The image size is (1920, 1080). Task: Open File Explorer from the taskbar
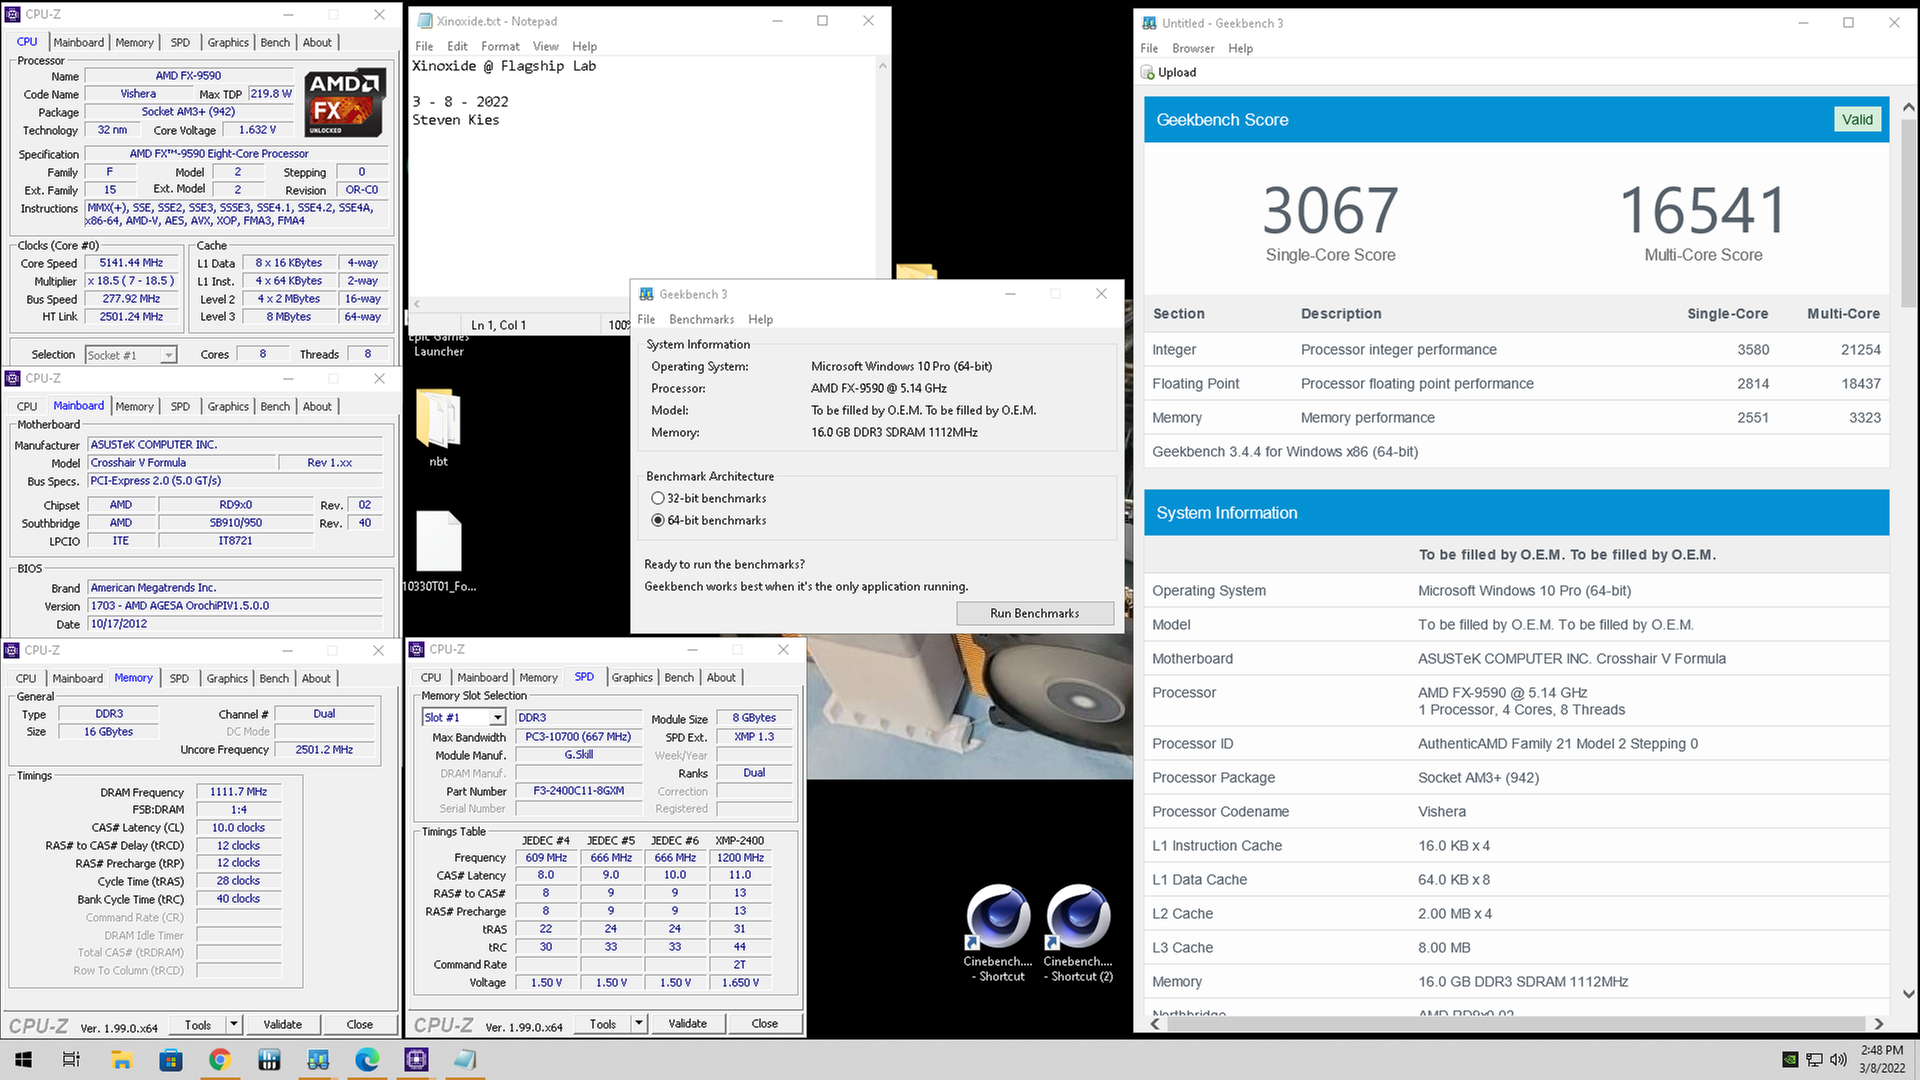(121, 1059)
